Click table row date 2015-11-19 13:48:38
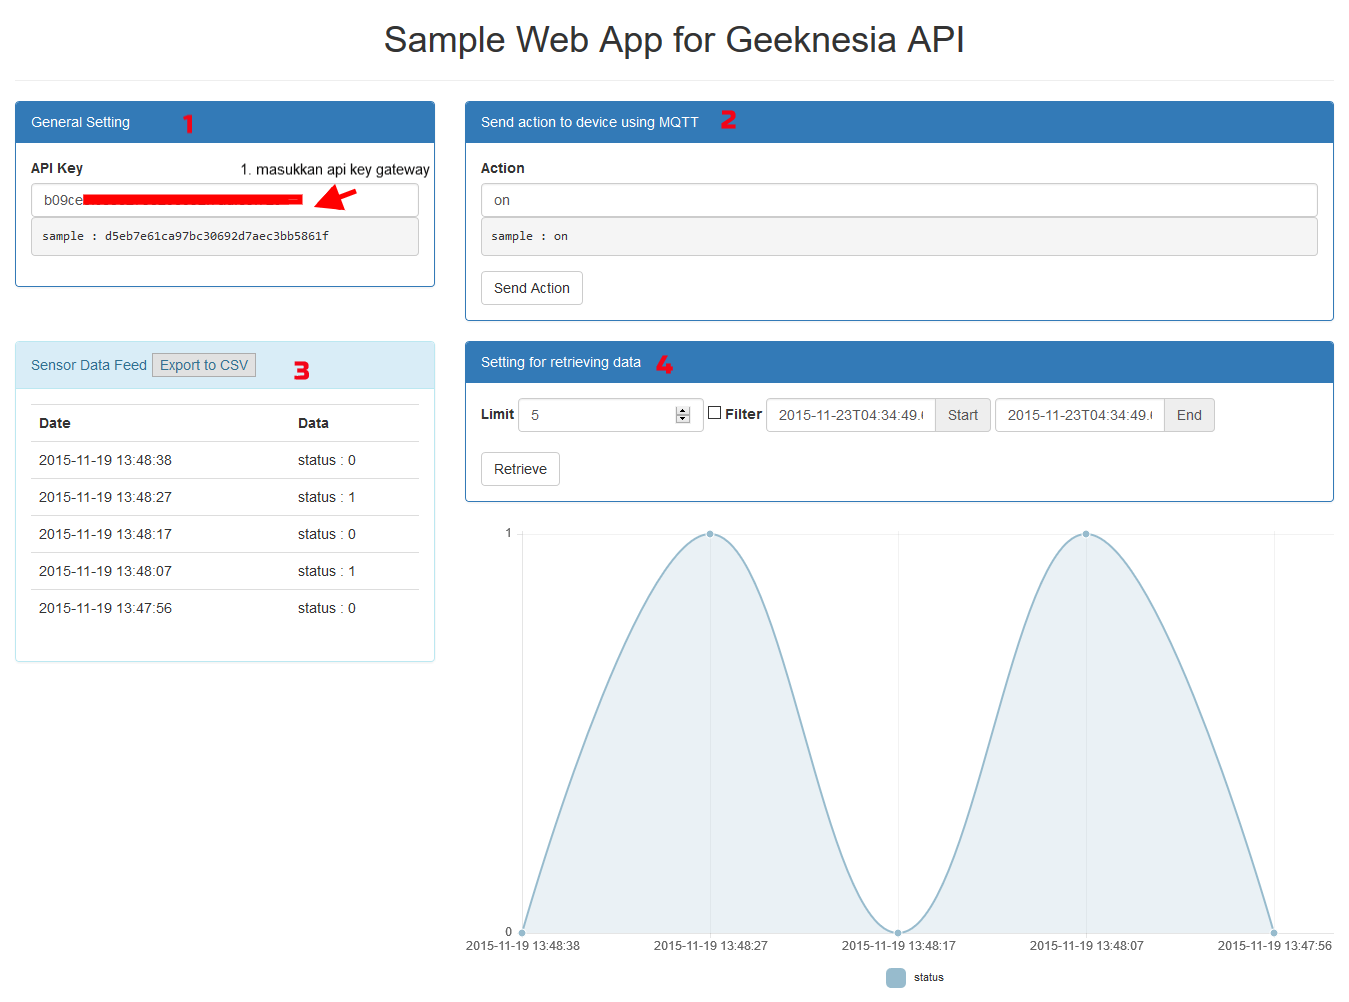The height and width of the screenshot is (1002, 1349). tap(105, 460)
